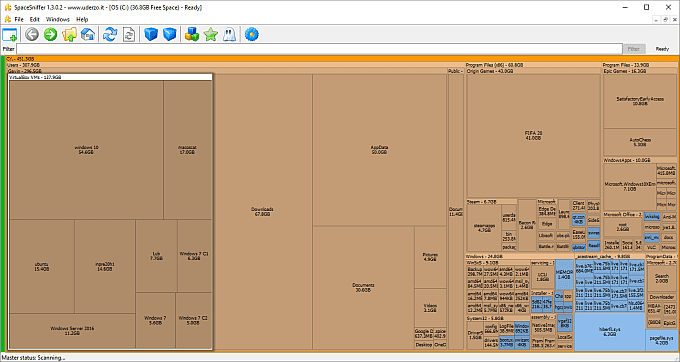Image resolution: width=680 pixels, height=362 pixels.
Task: Select the Epic Games 16.2GB header
Action: point(639,71)
